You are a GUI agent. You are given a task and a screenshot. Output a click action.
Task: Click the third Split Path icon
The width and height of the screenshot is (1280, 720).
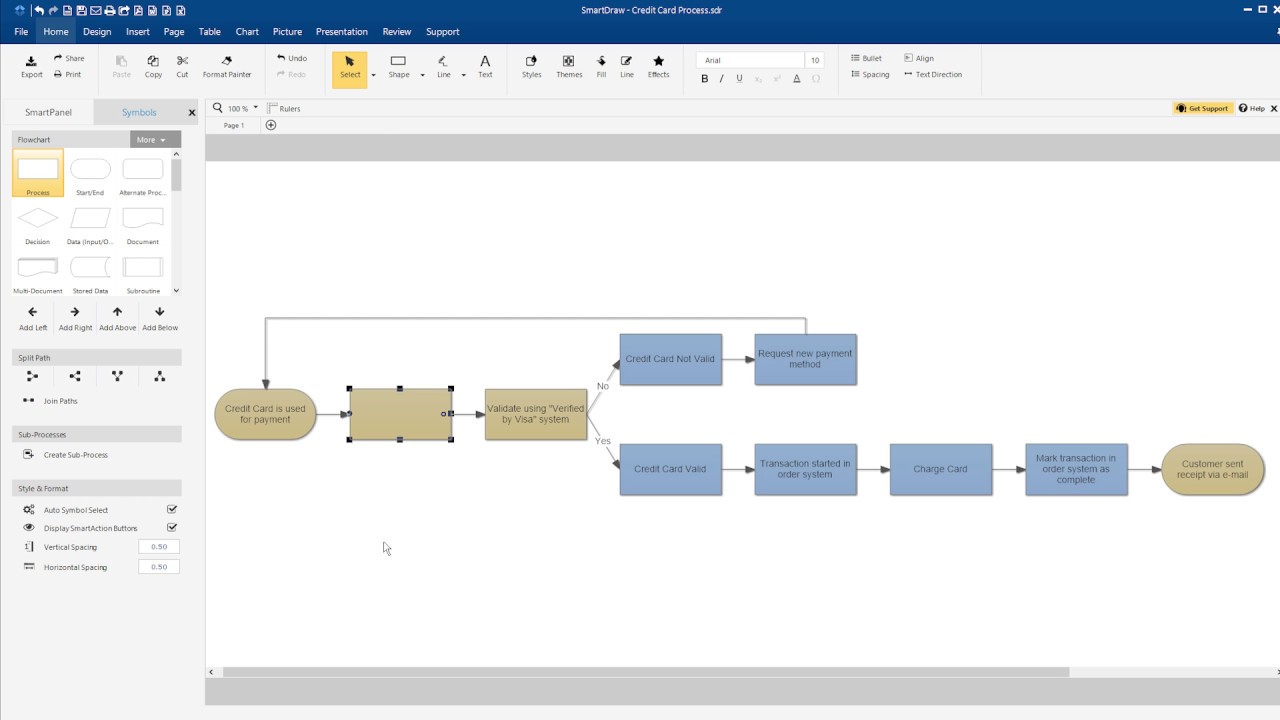coord(117,376)
